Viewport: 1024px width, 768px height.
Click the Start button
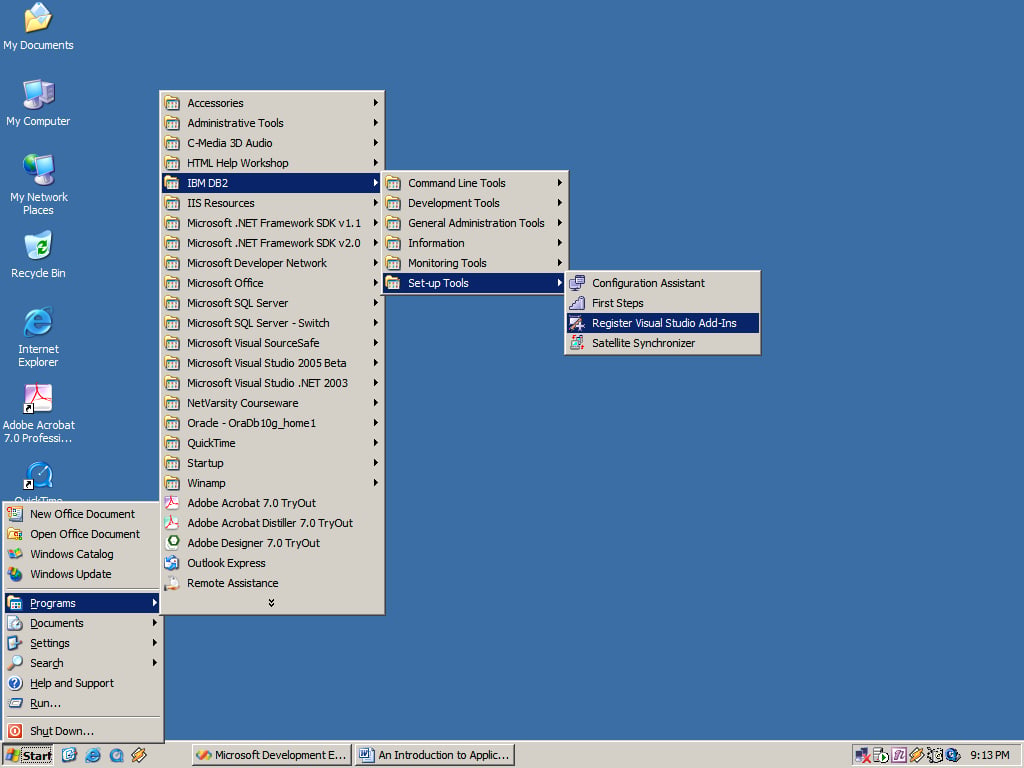[x=29, y=756]
